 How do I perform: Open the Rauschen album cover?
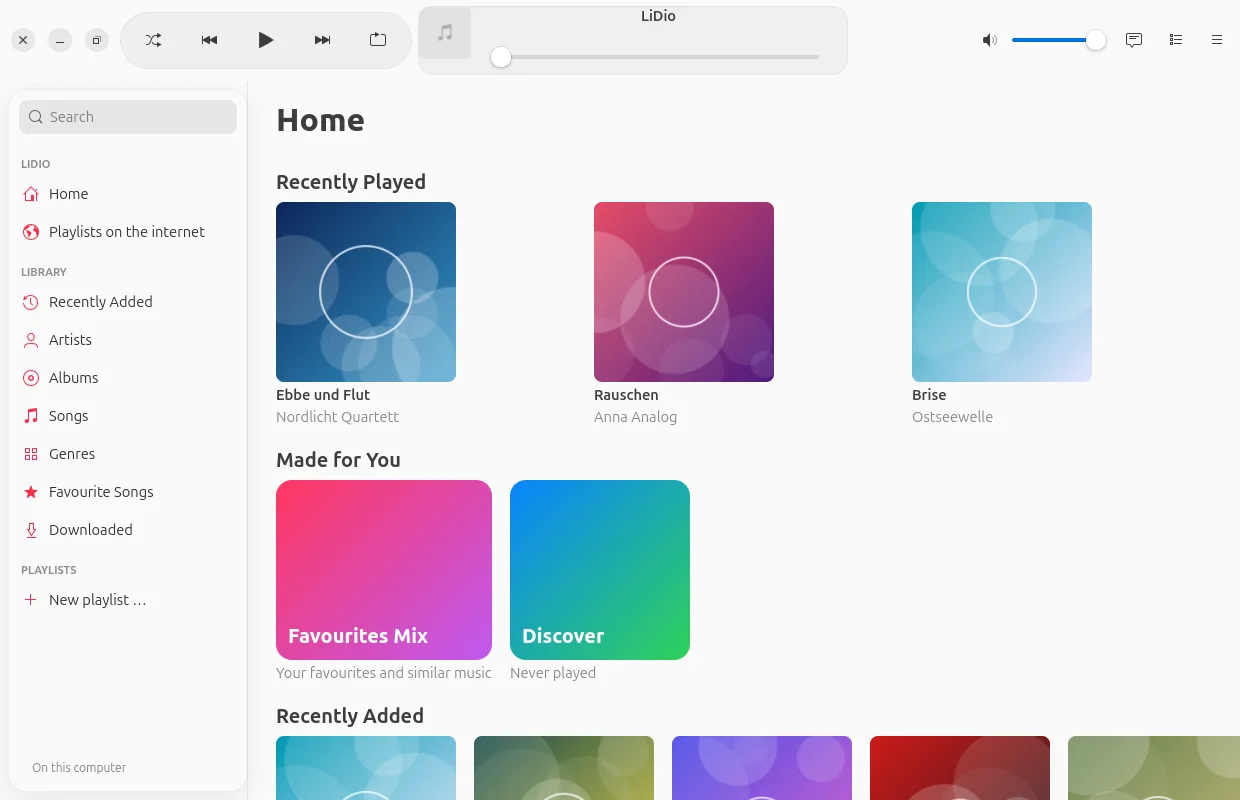pyautogui.click(x=684, y=292)
